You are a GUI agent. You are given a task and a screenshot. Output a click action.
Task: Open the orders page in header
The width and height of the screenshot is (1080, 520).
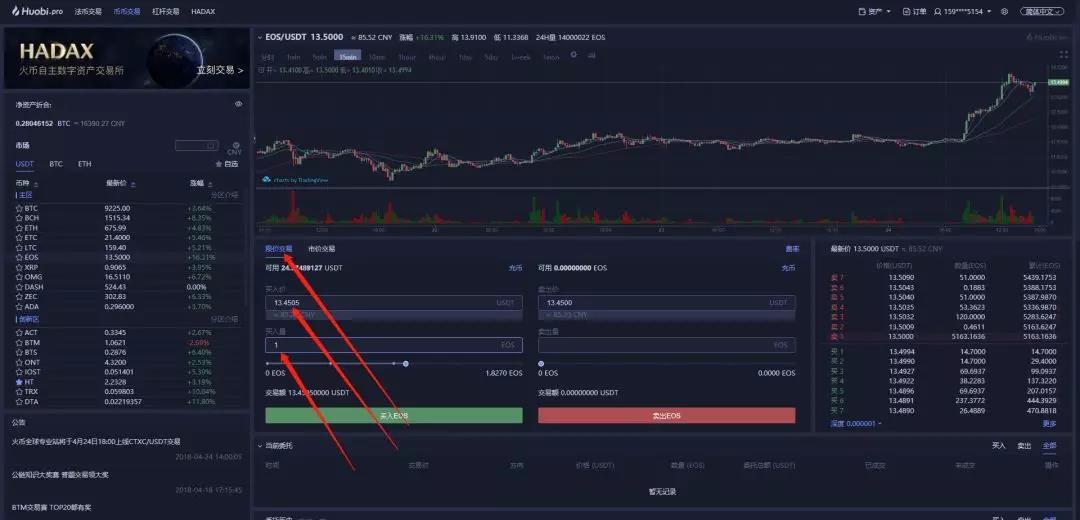pyautogui.click(x=915, y=12)
